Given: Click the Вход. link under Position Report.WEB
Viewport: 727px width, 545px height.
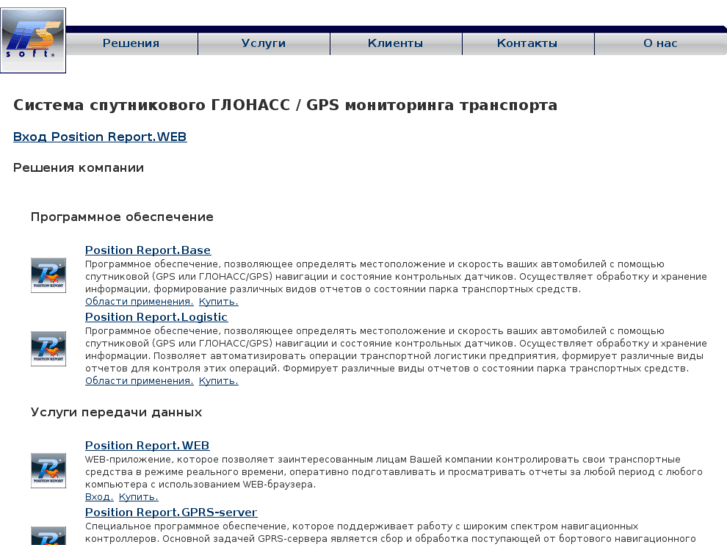Looking at the screenshot, I should (99, 497).
